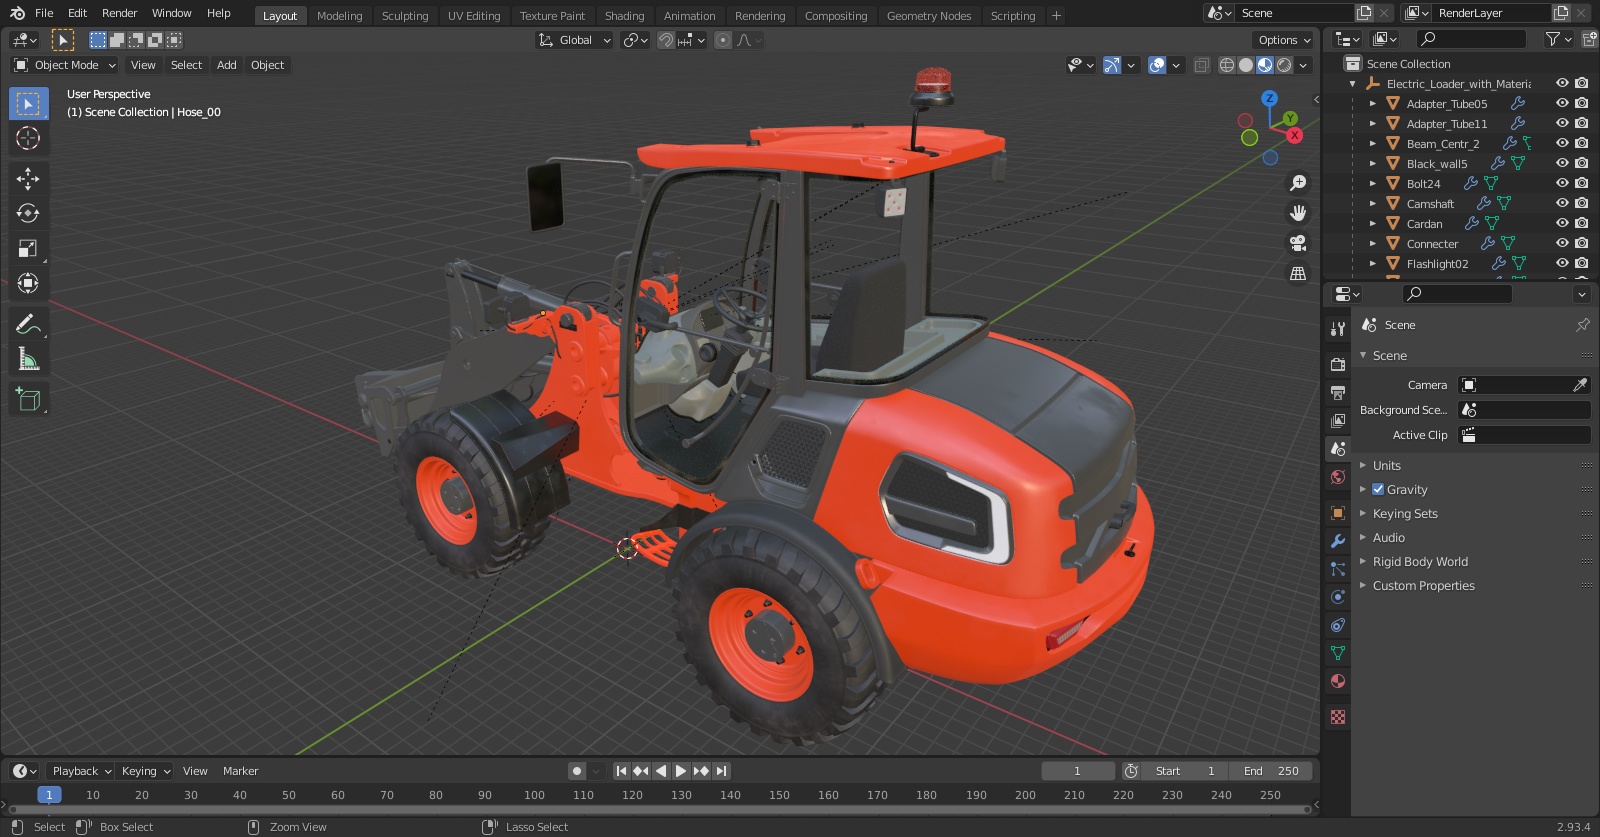Open the Render properties tab
Screen dimensions: 1600x837
pyautogui.click(x=1338, y=364)
